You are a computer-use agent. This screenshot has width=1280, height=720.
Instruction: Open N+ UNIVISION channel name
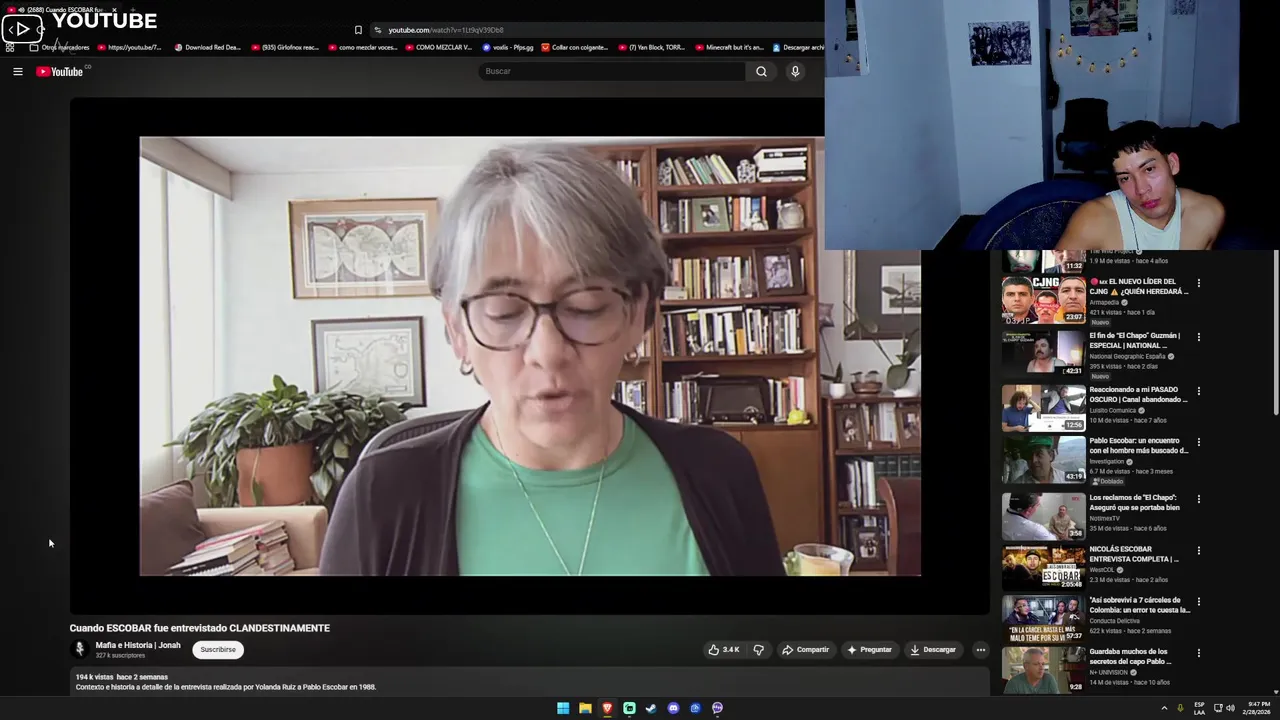[x=1109, y=672]
